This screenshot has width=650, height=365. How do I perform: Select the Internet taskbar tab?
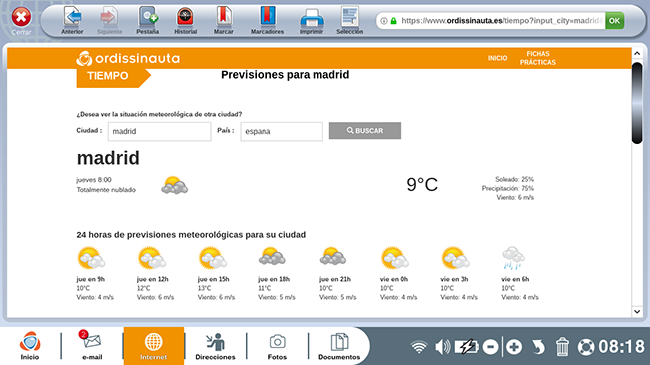[x=154, y=346]
